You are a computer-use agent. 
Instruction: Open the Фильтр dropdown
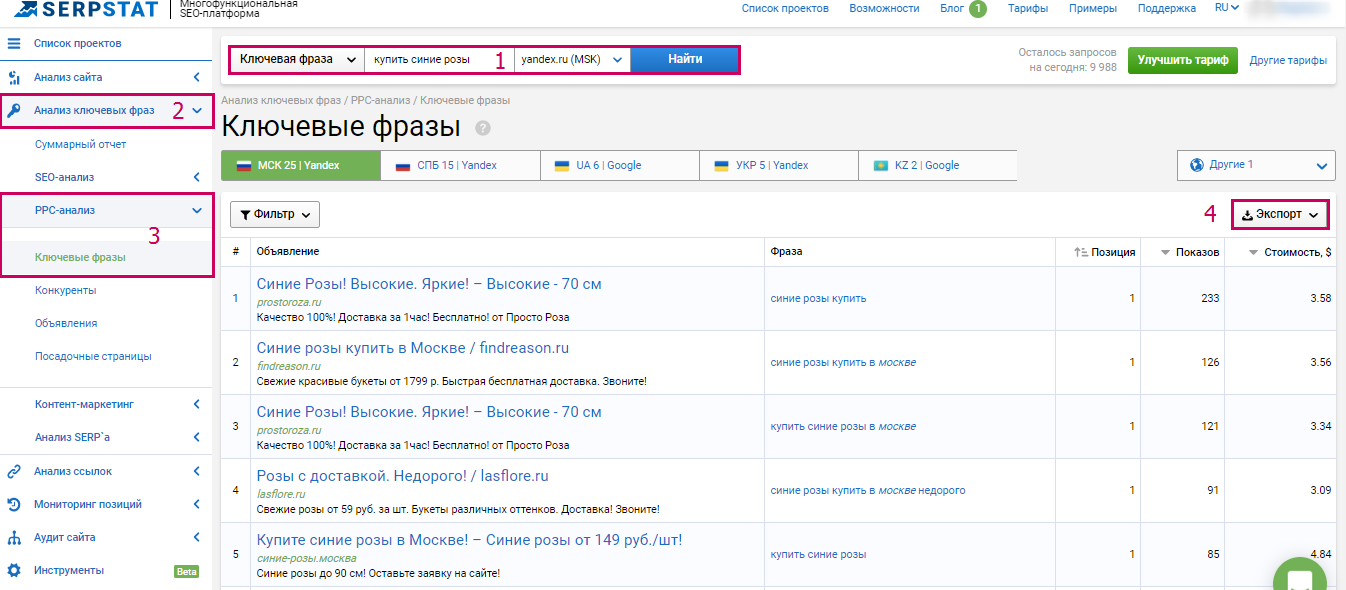[275, 214]
